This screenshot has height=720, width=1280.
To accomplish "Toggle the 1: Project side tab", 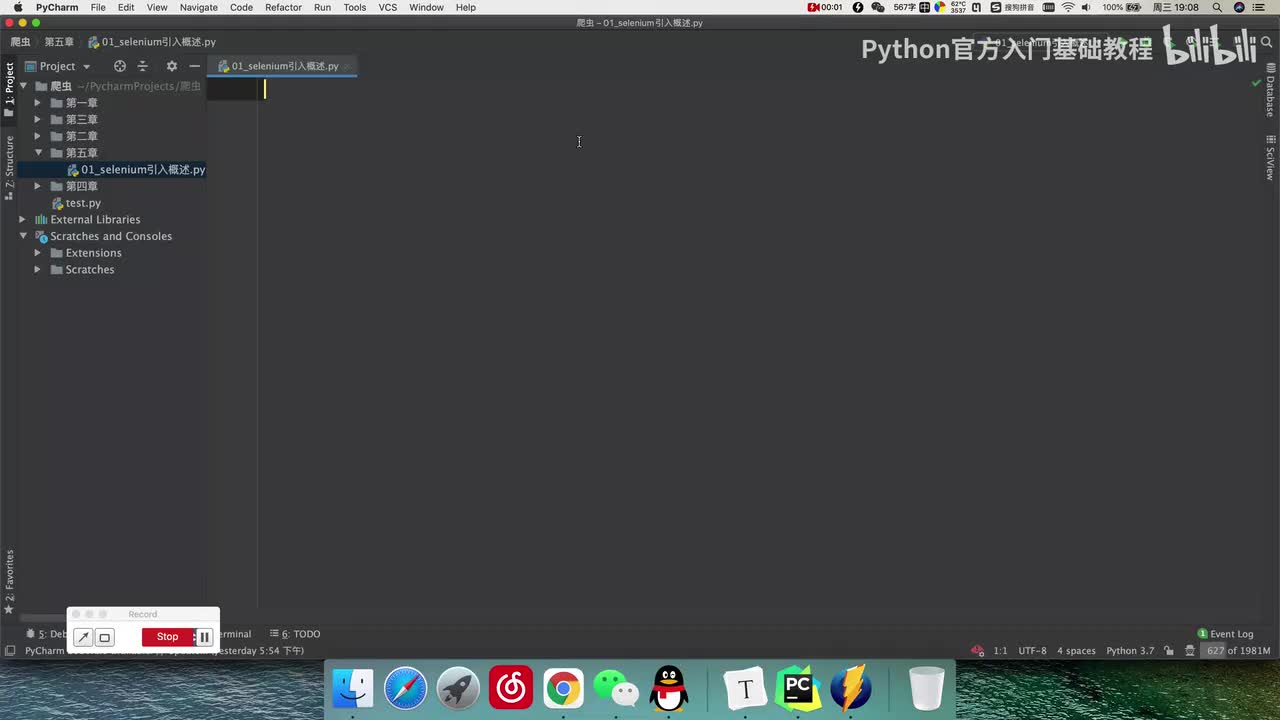I will [x=9, y=90].
